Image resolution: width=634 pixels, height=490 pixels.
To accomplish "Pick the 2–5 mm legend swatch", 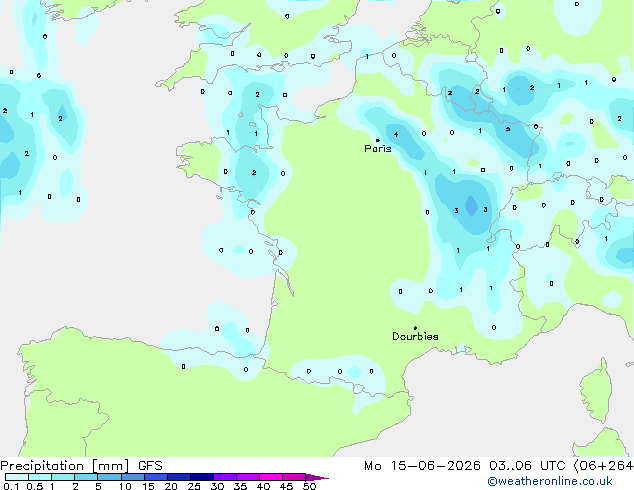I will point(86,477).
